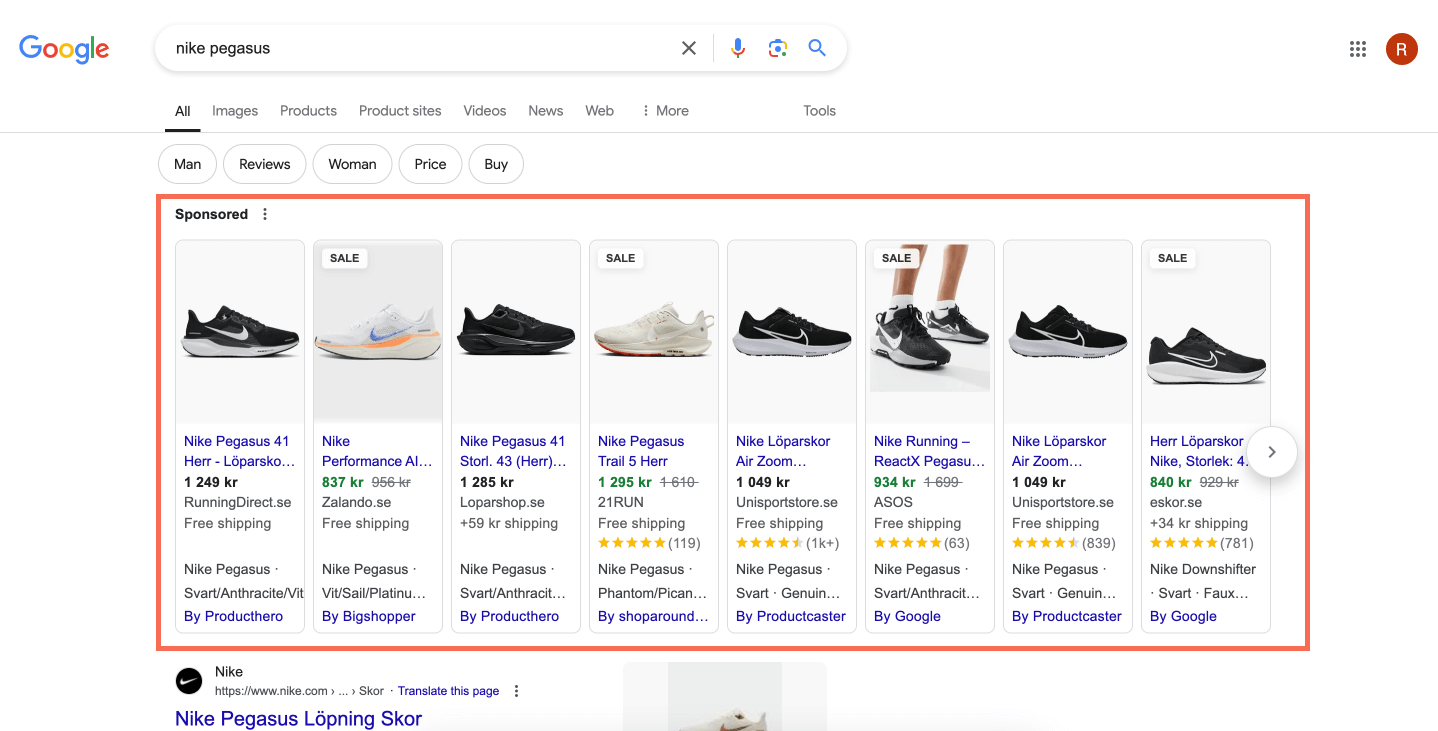This screenshot has height=731, width=1438.
Task: Open the three-dot menu beside the Nike result
Action: pos(516,690)
